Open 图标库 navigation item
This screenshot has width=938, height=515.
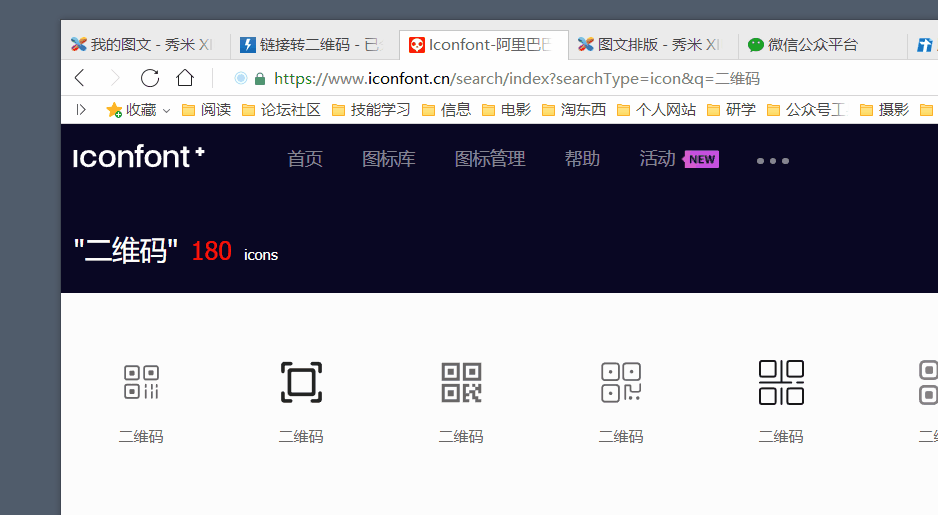tap(389, 159)
